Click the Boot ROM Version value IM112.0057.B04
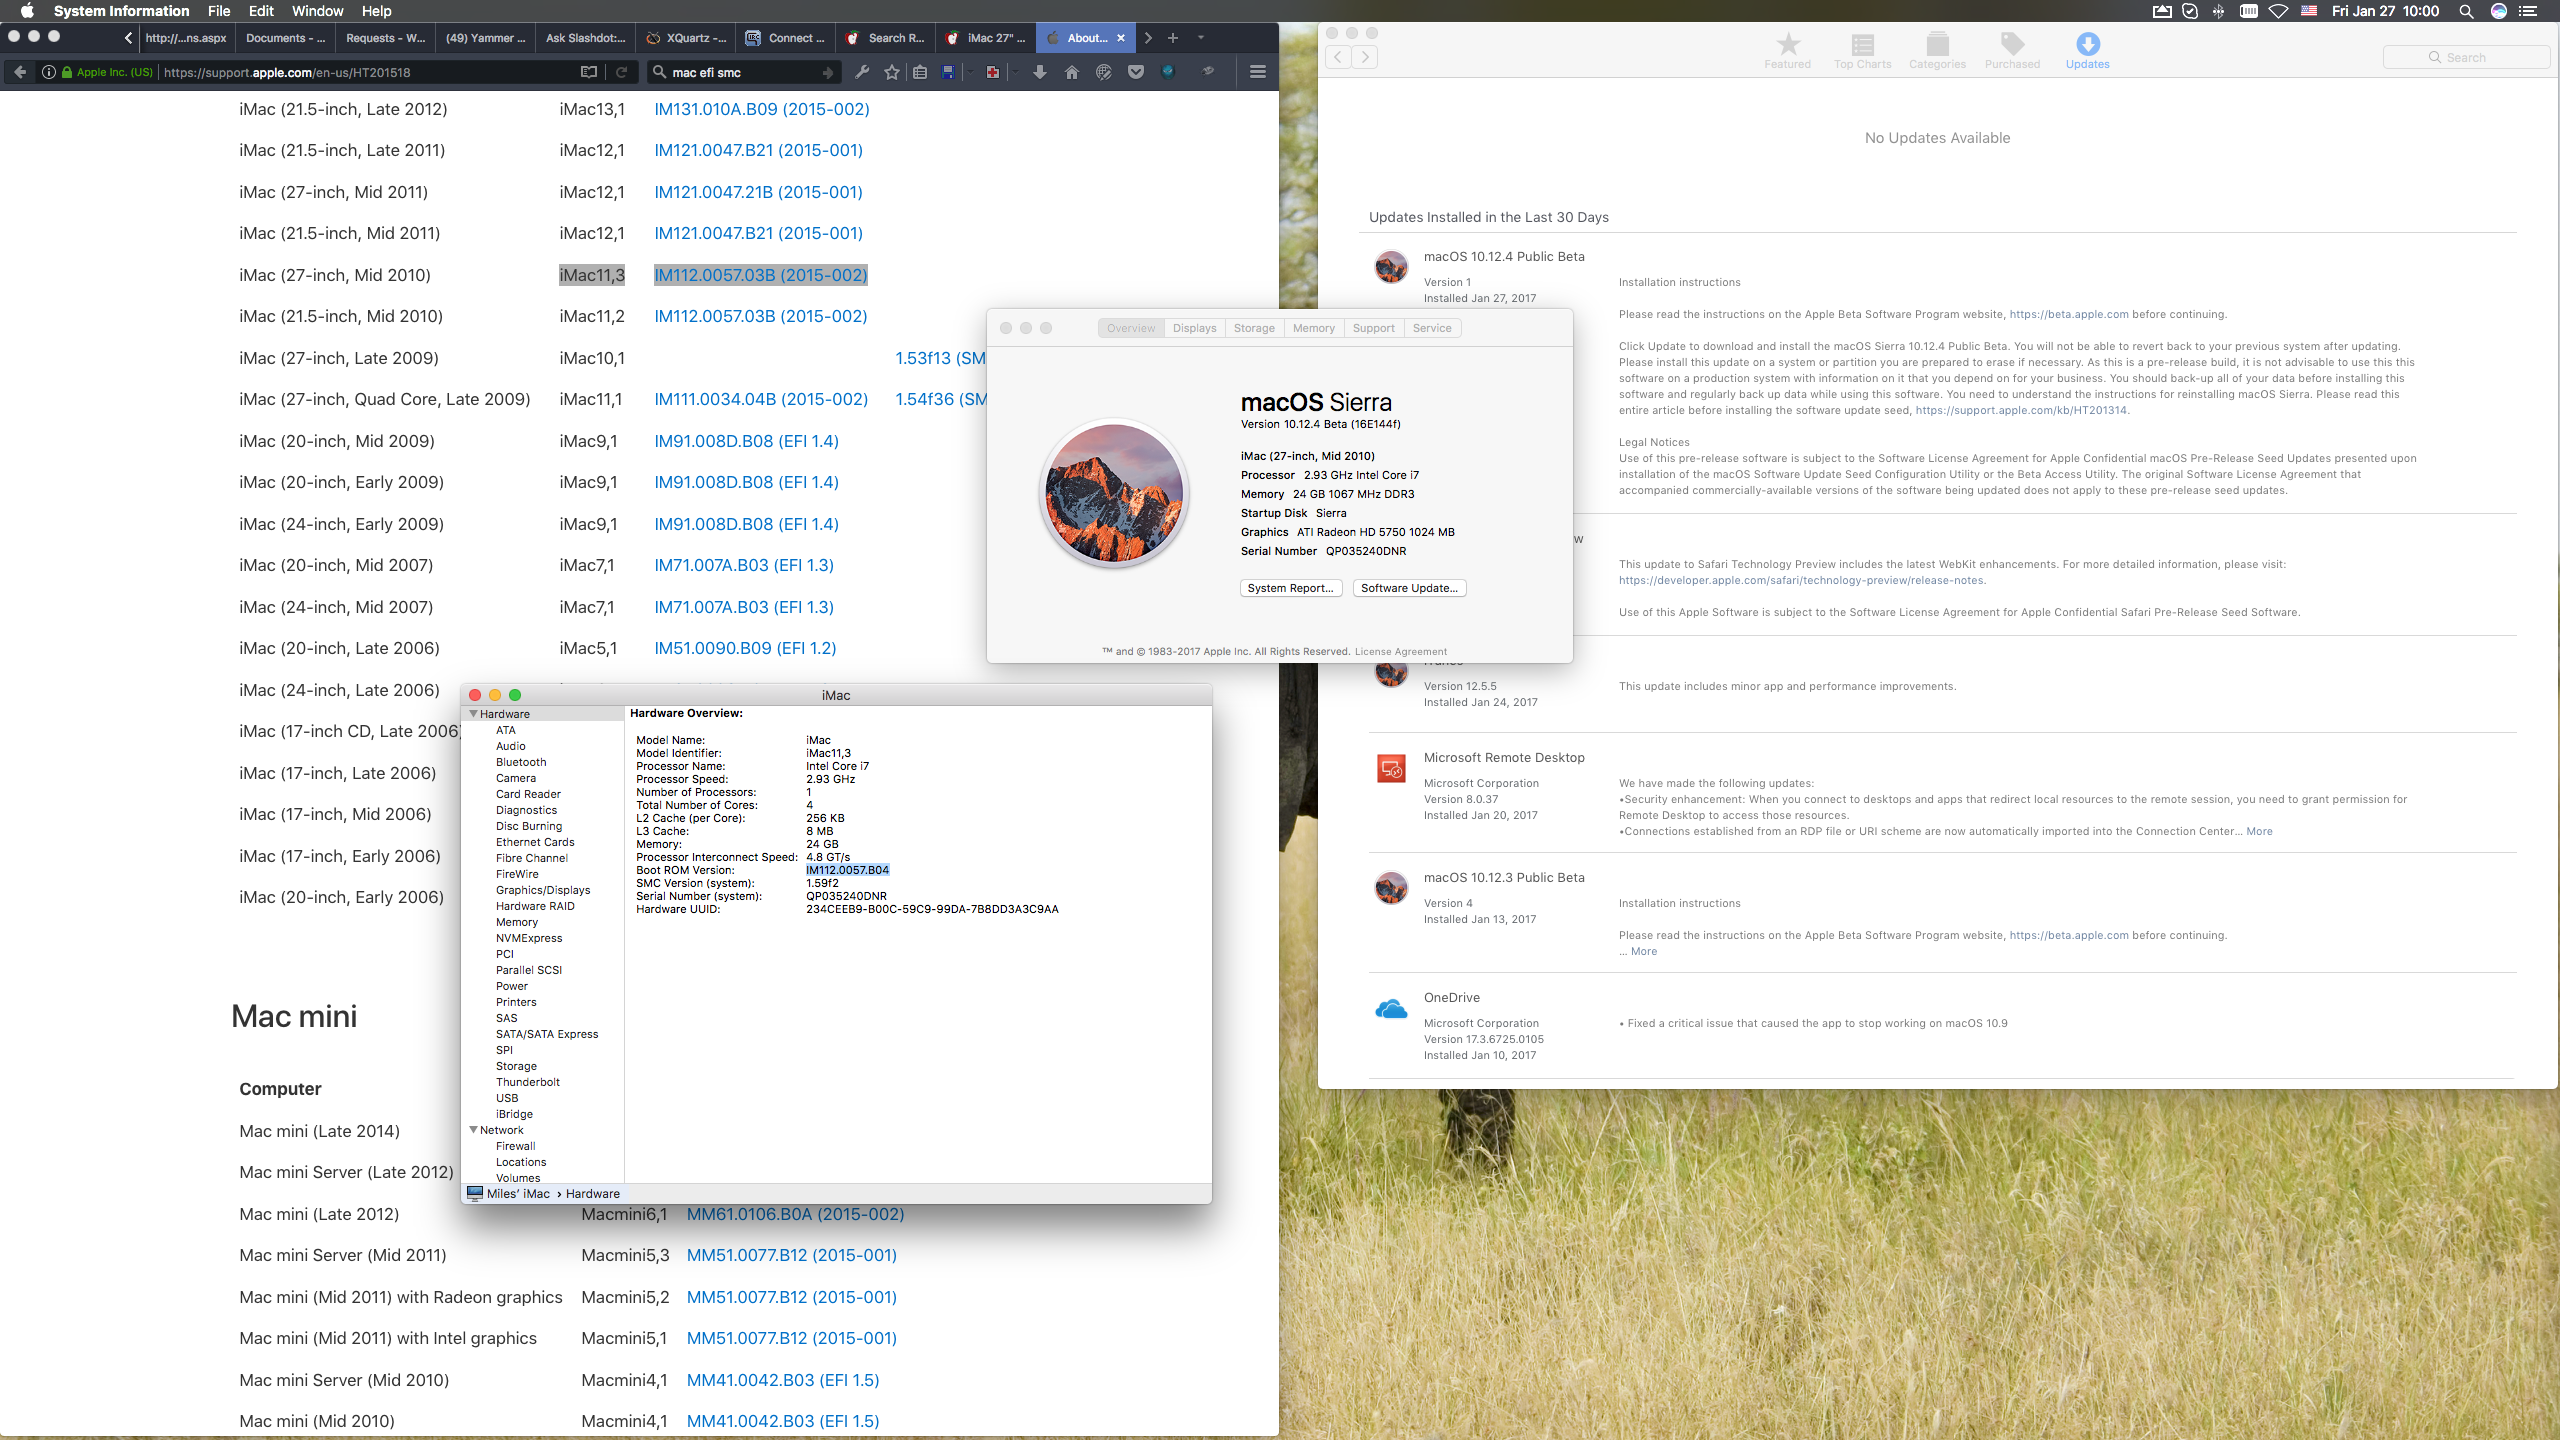 point(847,870)
